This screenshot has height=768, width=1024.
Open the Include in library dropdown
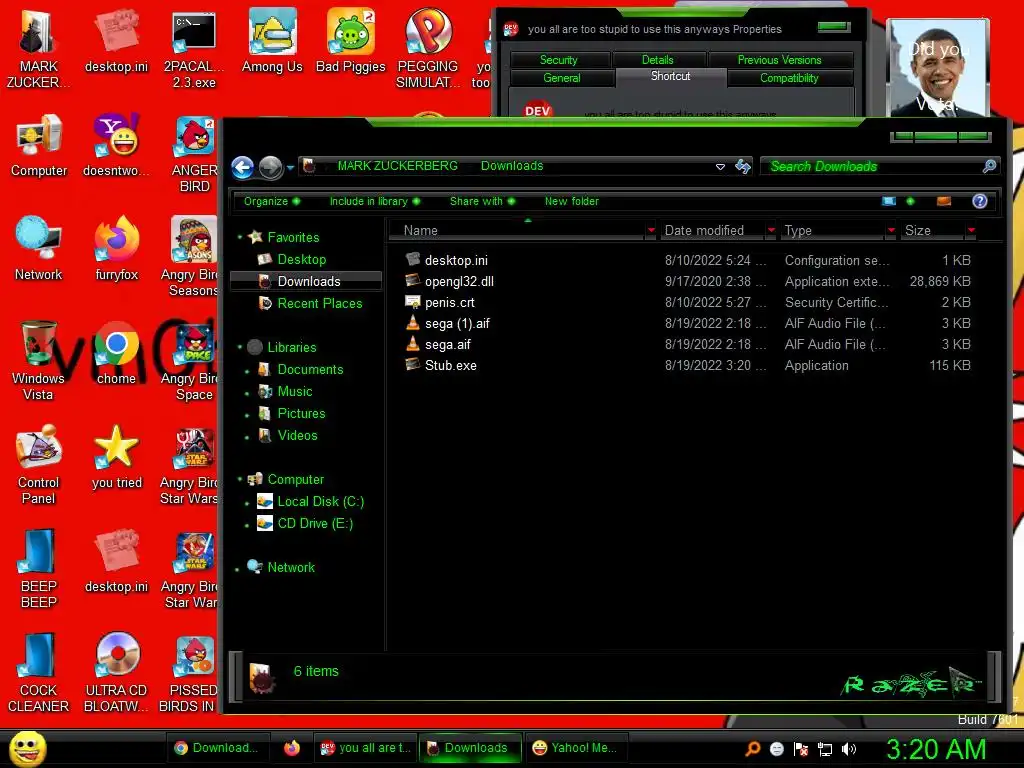[375, 201]
